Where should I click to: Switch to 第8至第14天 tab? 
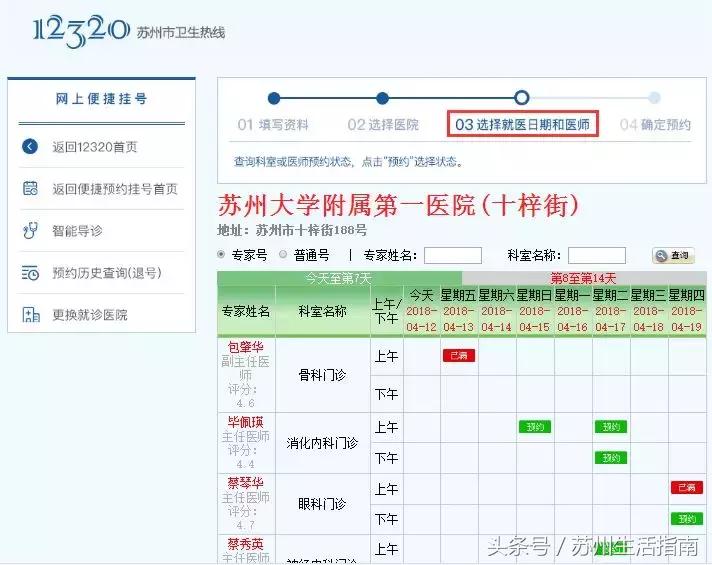[583, 278]
